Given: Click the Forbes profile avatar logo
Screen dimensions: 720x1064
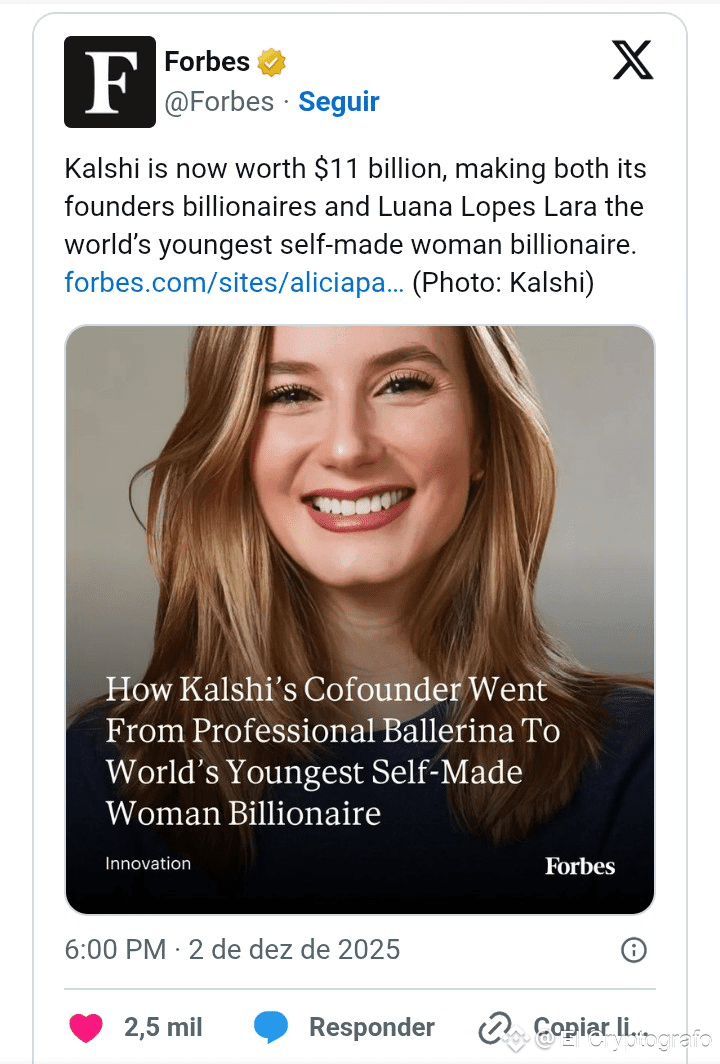Looking at the screenshot, I should coord(110,82).
